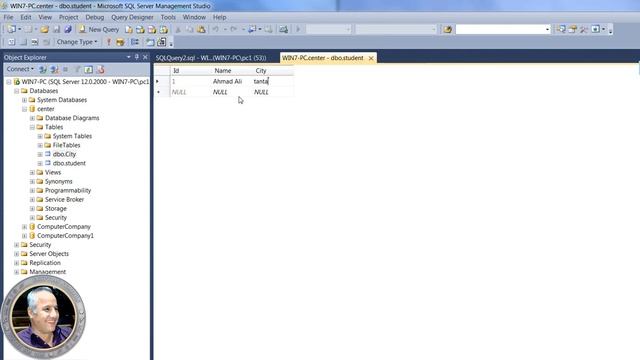Select the dbo.student table in tree

point(69,163)
